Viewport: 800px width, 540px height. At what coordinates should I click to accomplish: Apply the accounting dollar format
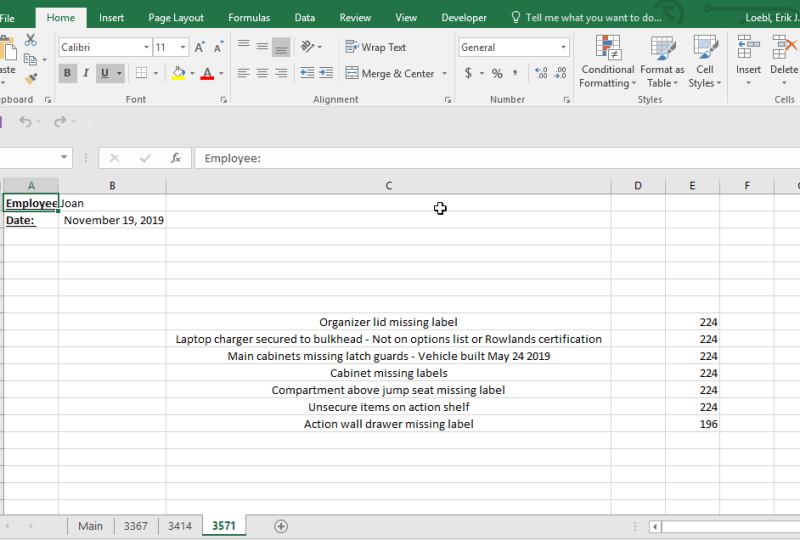click(468, 73)
